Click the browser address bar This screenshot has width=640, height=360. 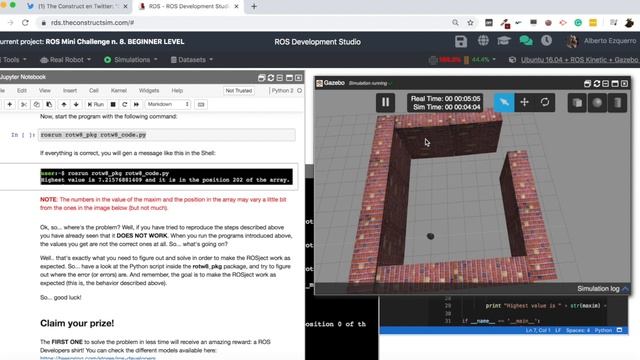(x=245, y=22)
